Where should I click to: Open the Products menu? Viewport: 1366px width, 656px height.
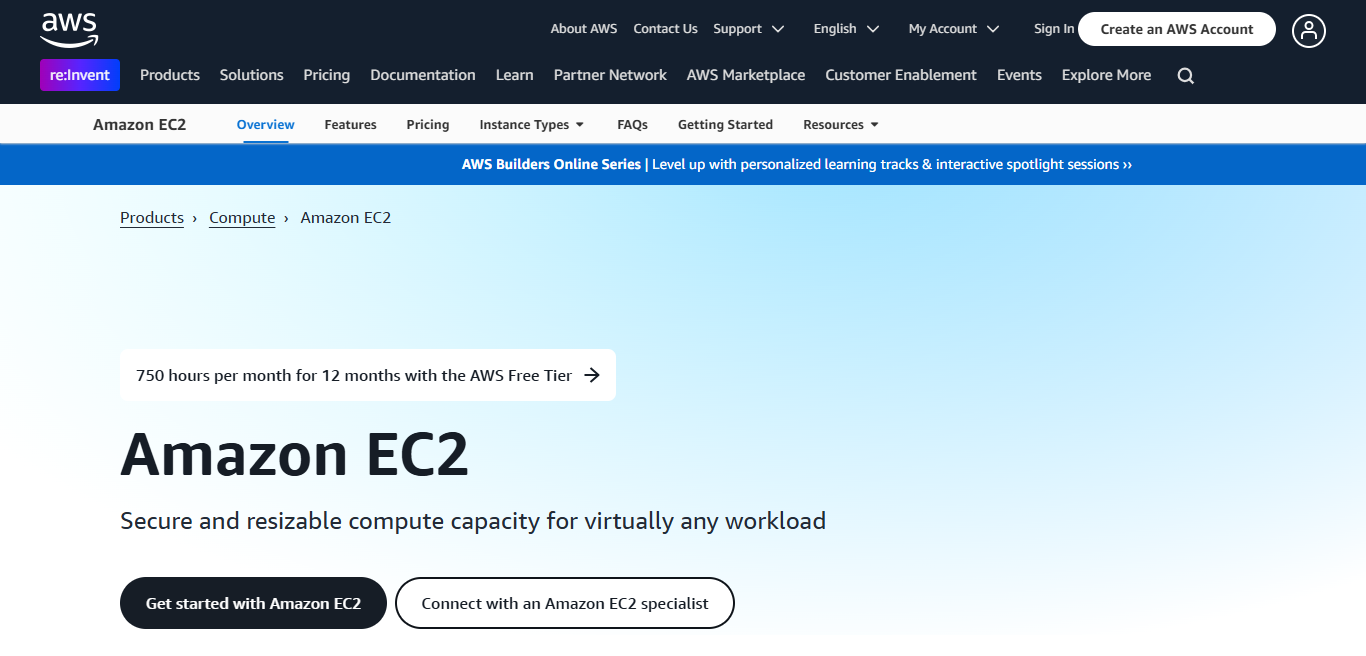pyautogui.click(x=170, y=75)
